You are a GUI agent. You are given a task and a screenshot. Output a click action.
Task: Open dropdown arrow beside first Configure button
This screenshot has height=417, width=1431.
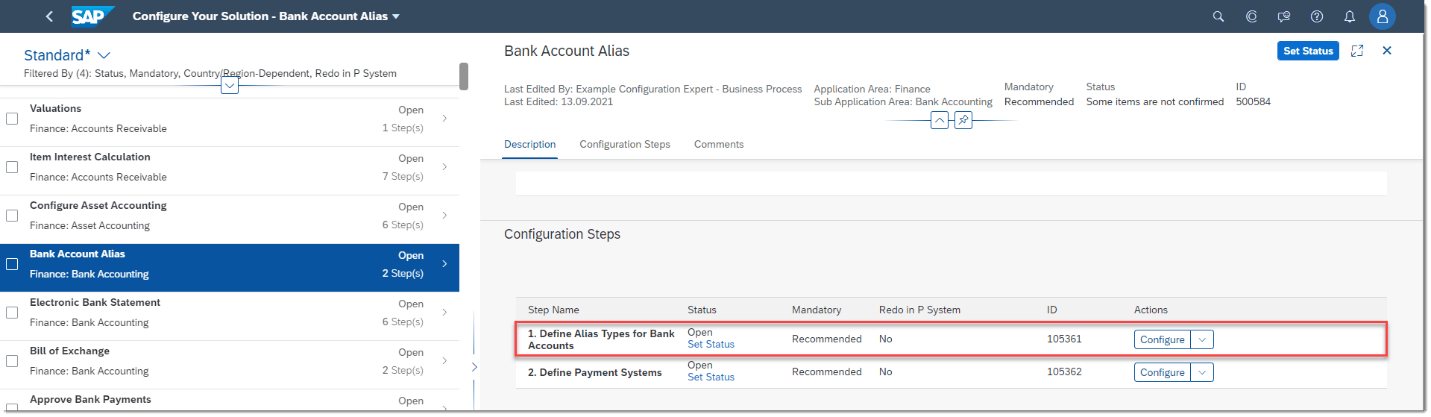point(1202,340)
